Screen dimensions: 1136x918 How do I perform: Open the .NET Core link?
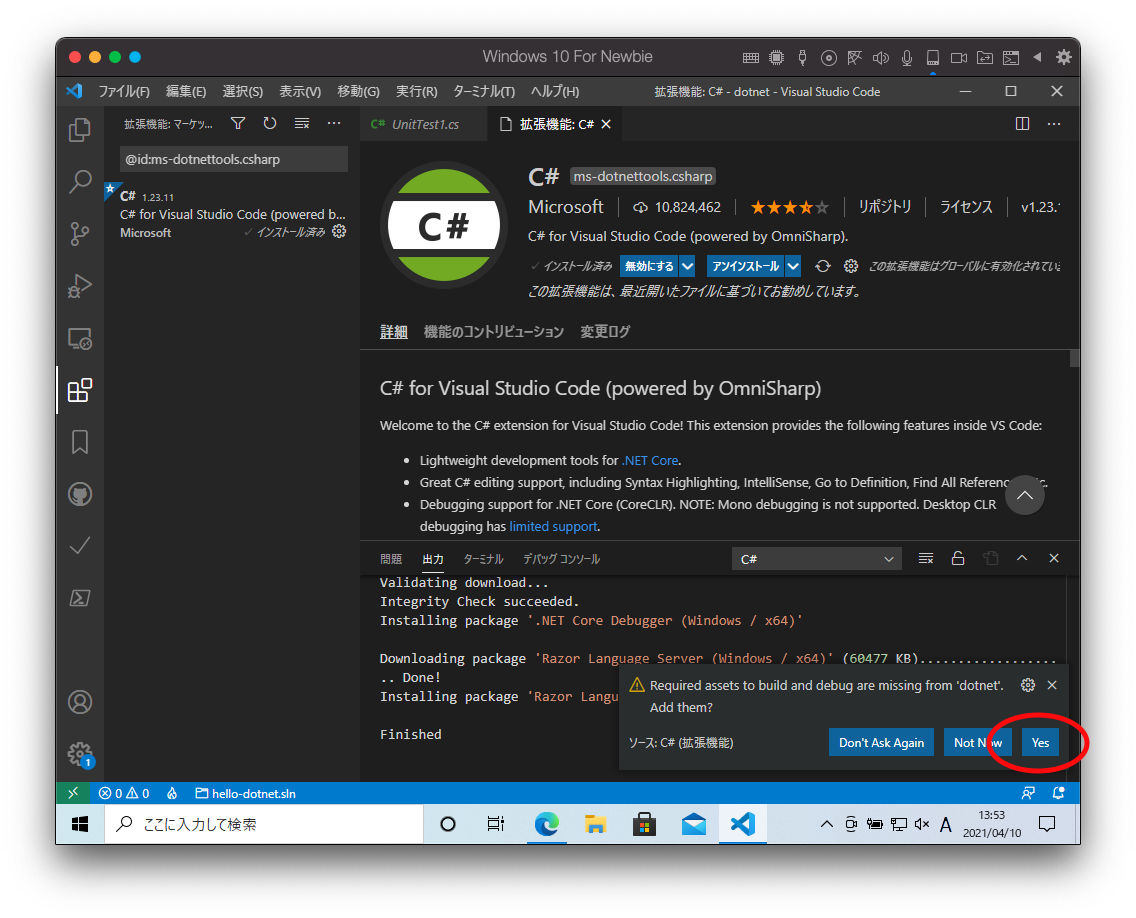coord(651,461)
